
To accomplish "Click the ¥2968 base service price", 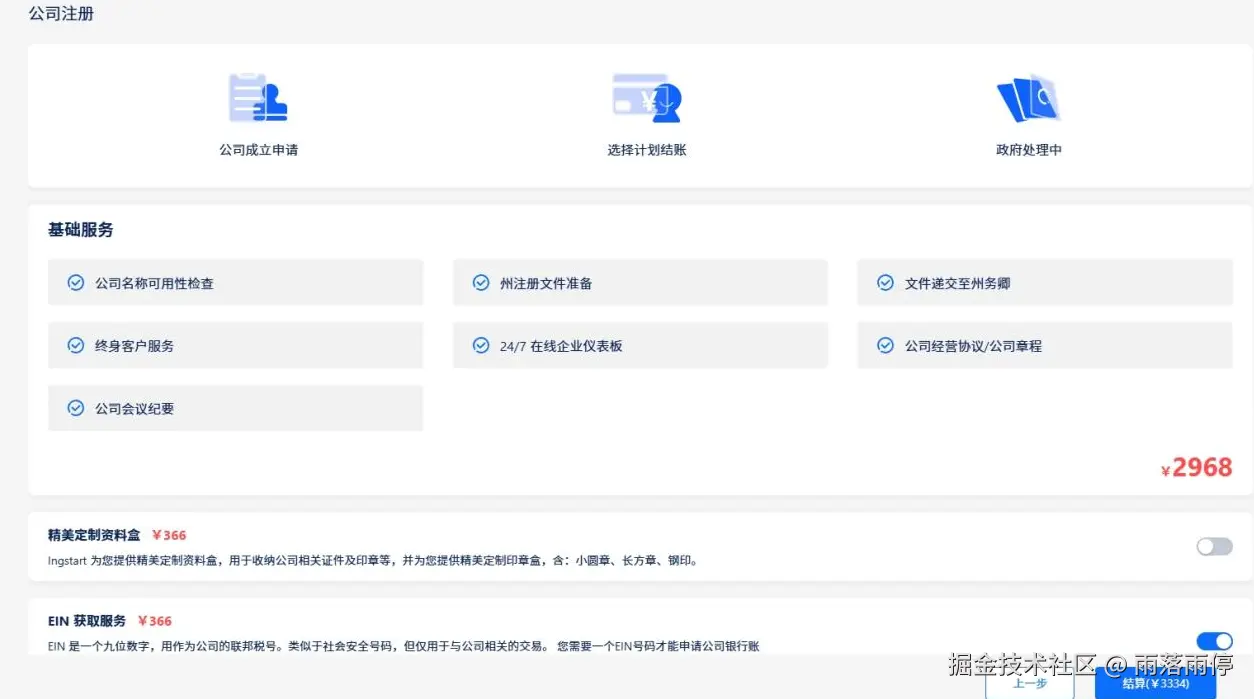I will (1196, 468).
